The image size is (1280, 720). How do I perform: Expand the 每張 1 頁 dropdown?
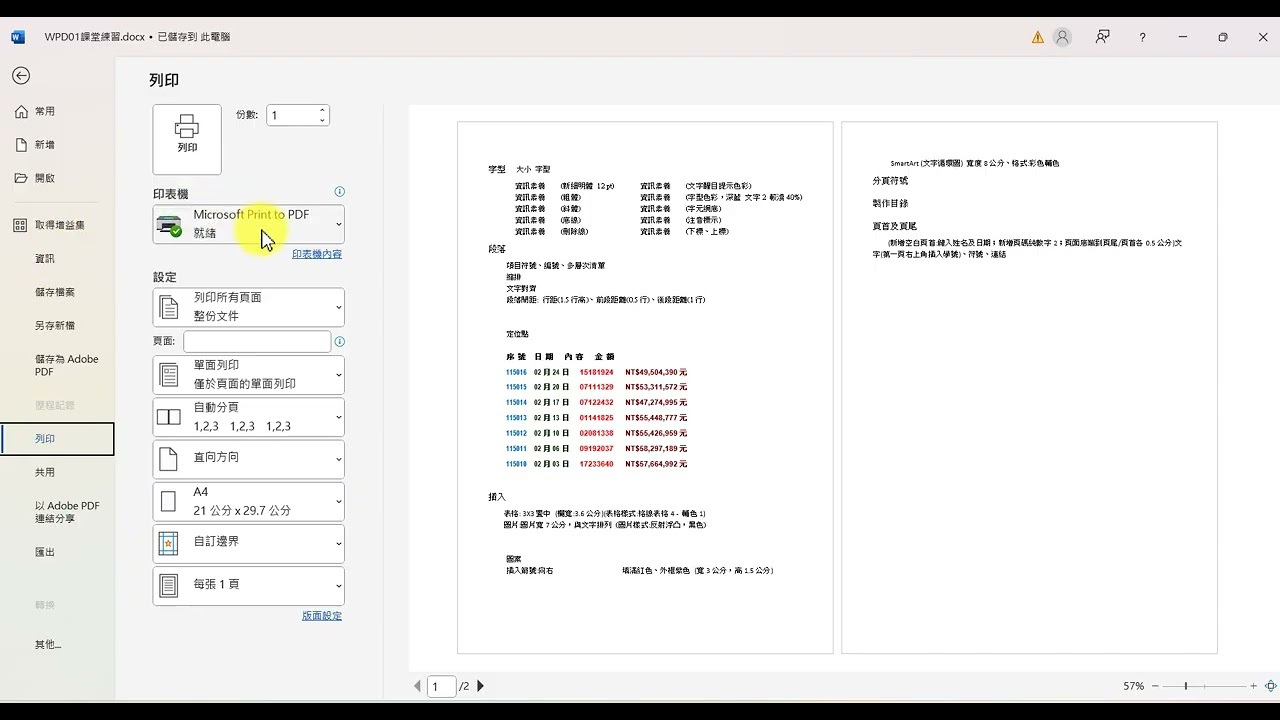click(x=249, y=585)
